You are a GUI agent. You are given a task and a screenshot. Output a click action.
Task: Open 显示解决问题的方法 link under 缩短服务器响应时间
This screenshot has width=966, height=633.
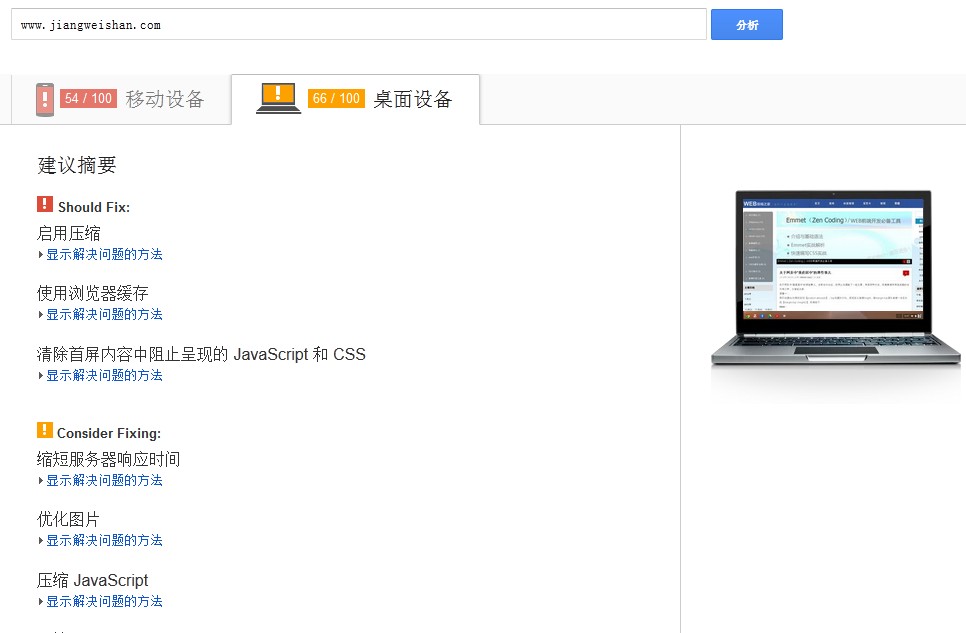104,480
